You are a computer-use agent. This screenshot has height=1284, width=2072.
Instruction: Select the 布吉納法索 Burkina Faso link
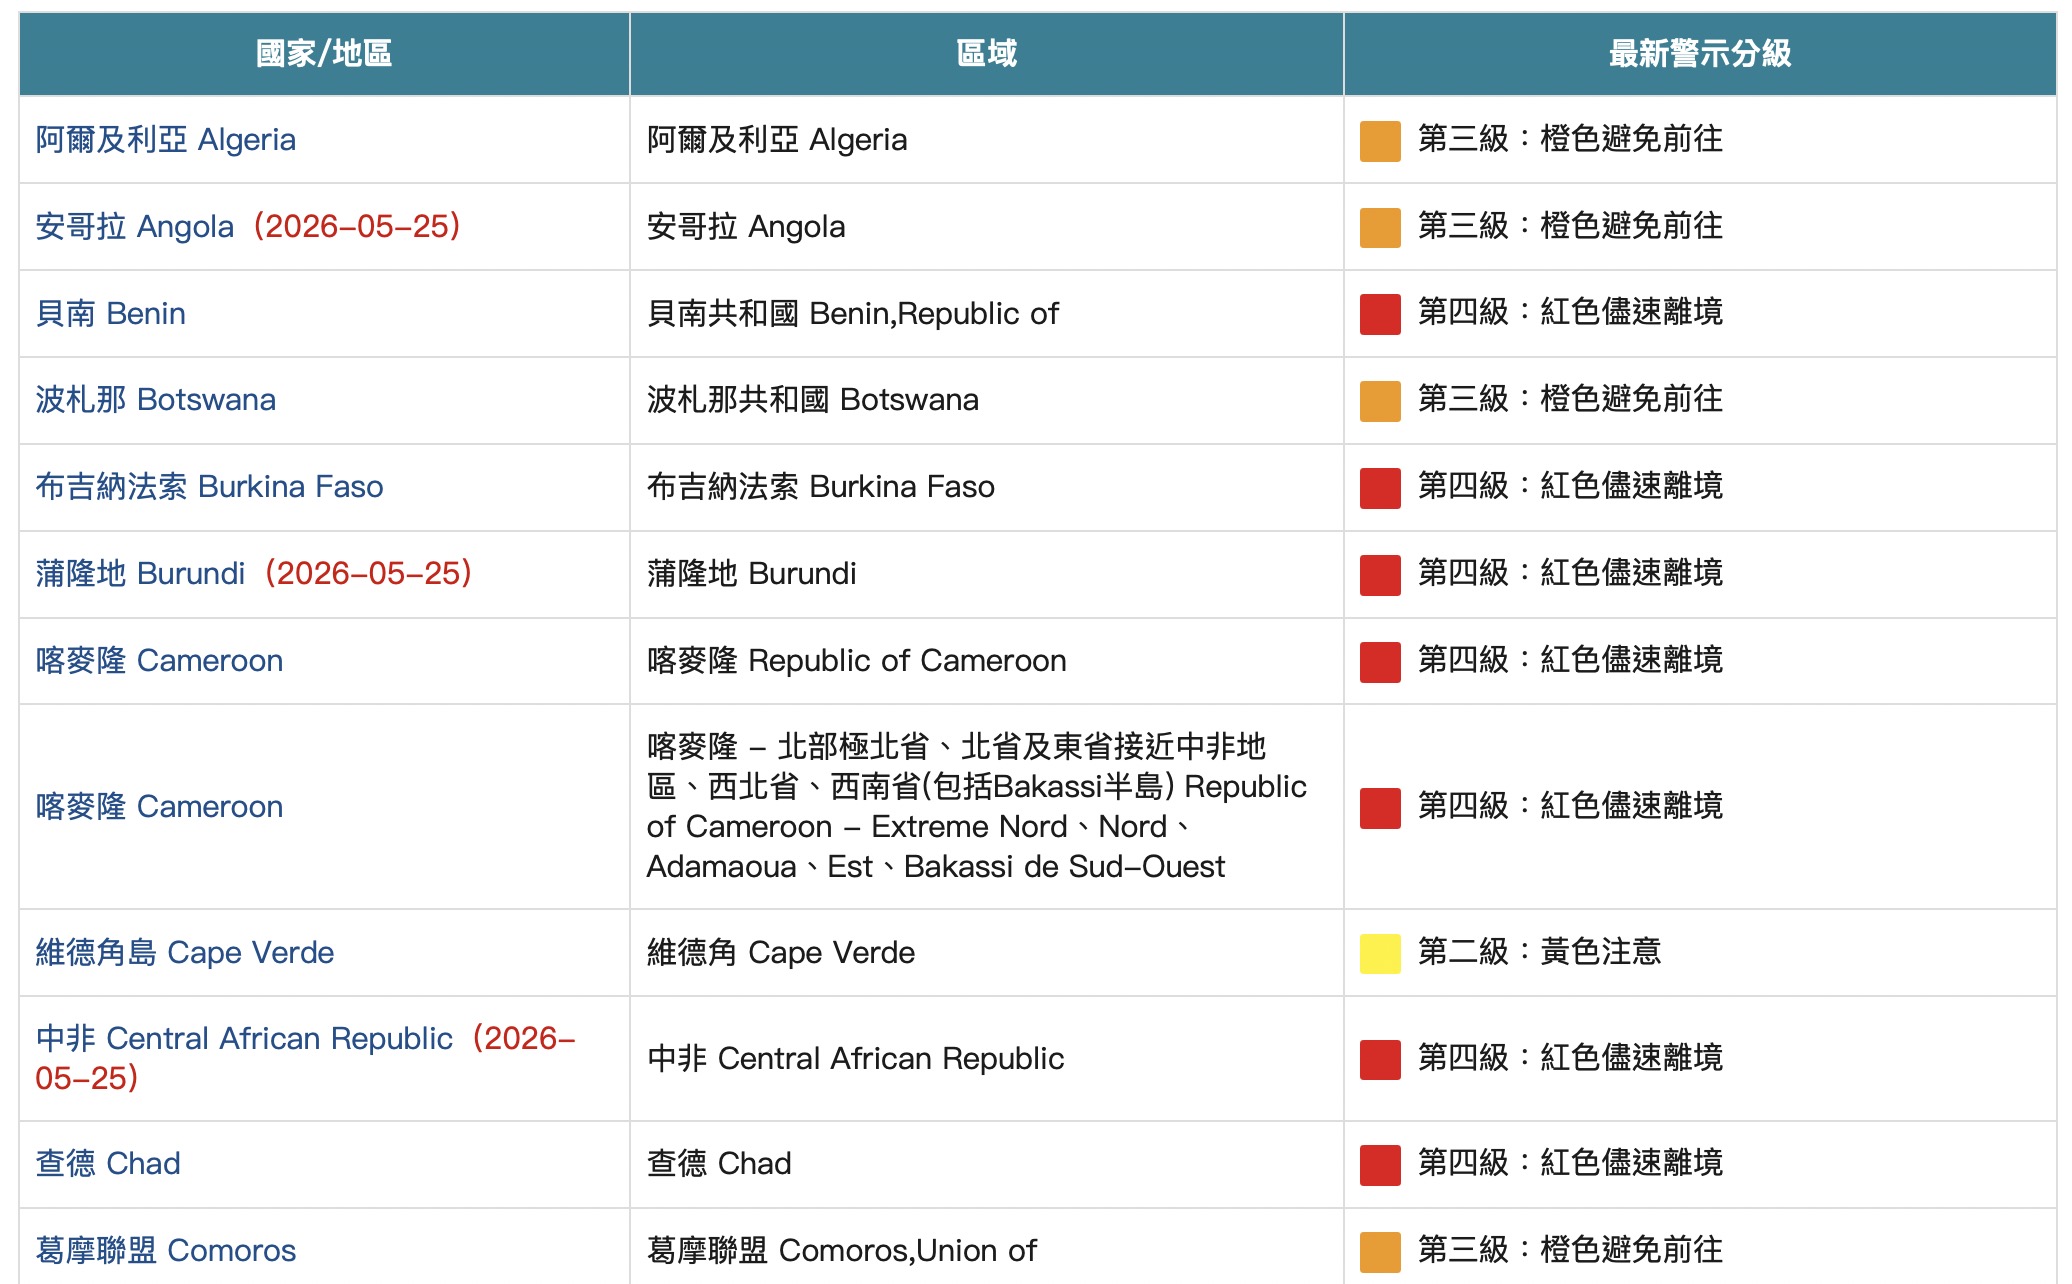[209, 486]
